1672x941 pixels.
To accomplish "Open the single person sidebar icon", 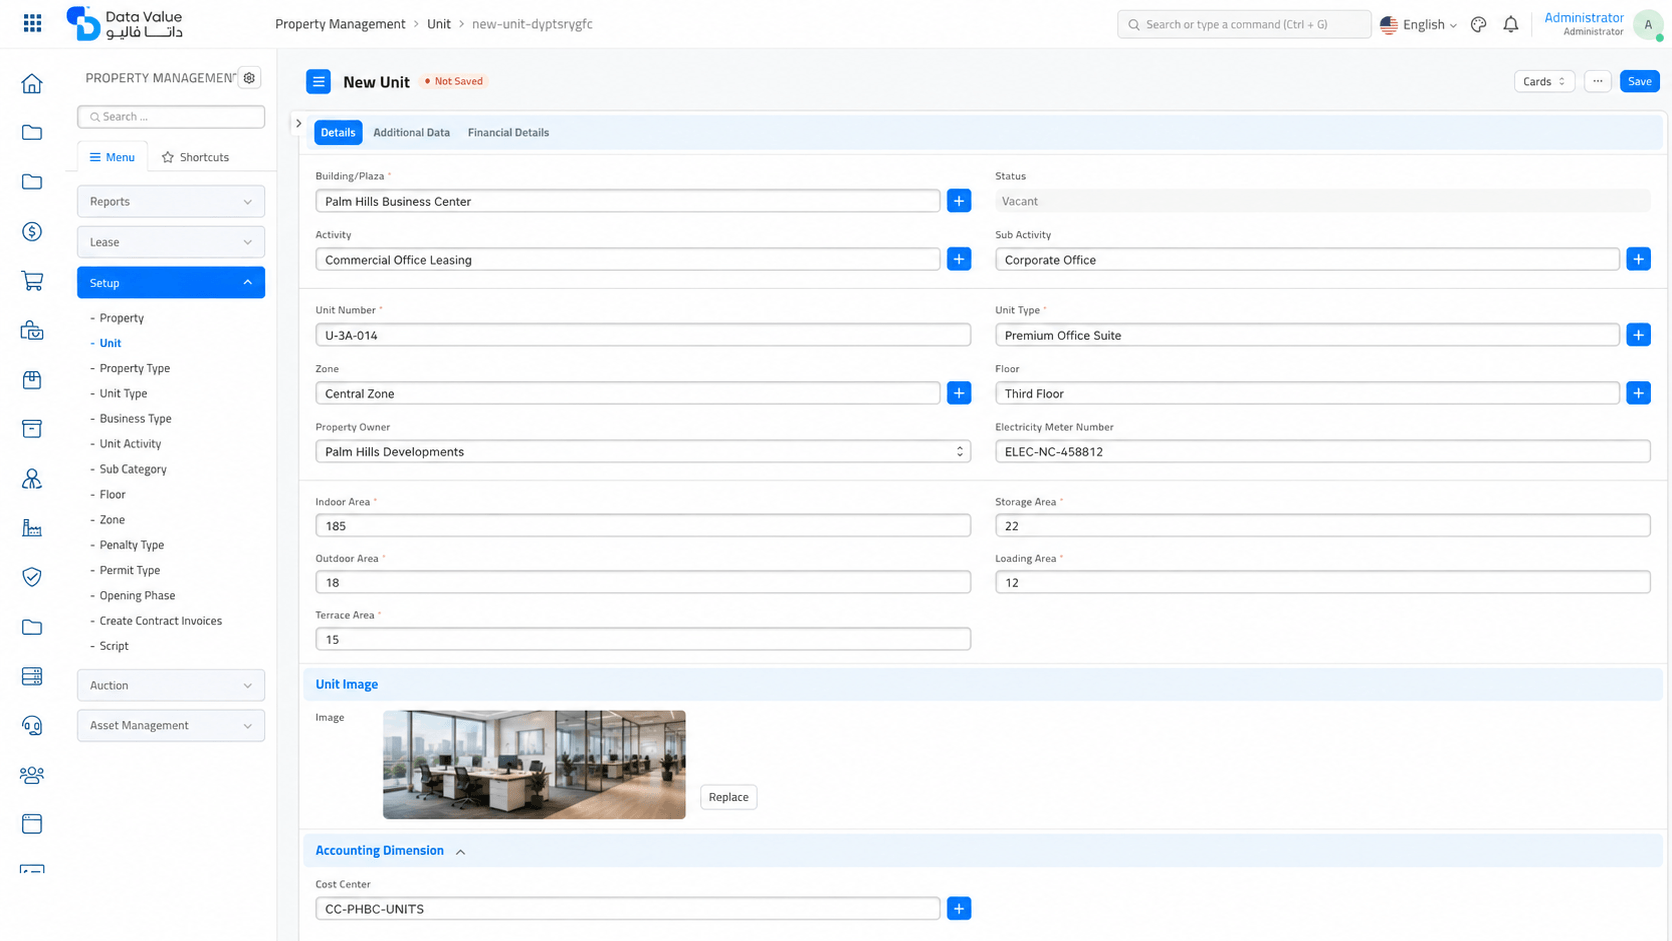I will coord(32,479).
